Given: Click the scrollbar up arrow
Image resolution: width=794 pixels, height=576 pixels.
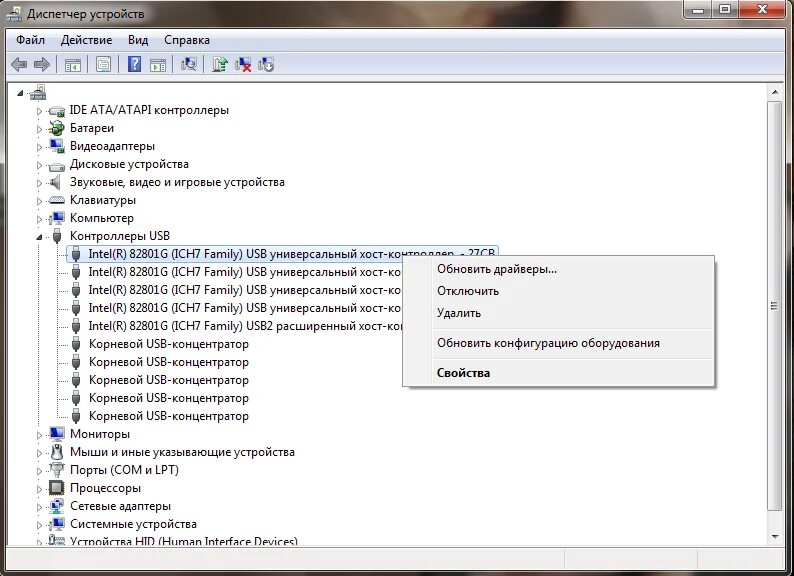Looking at the screenshot, I should [775, 92].
